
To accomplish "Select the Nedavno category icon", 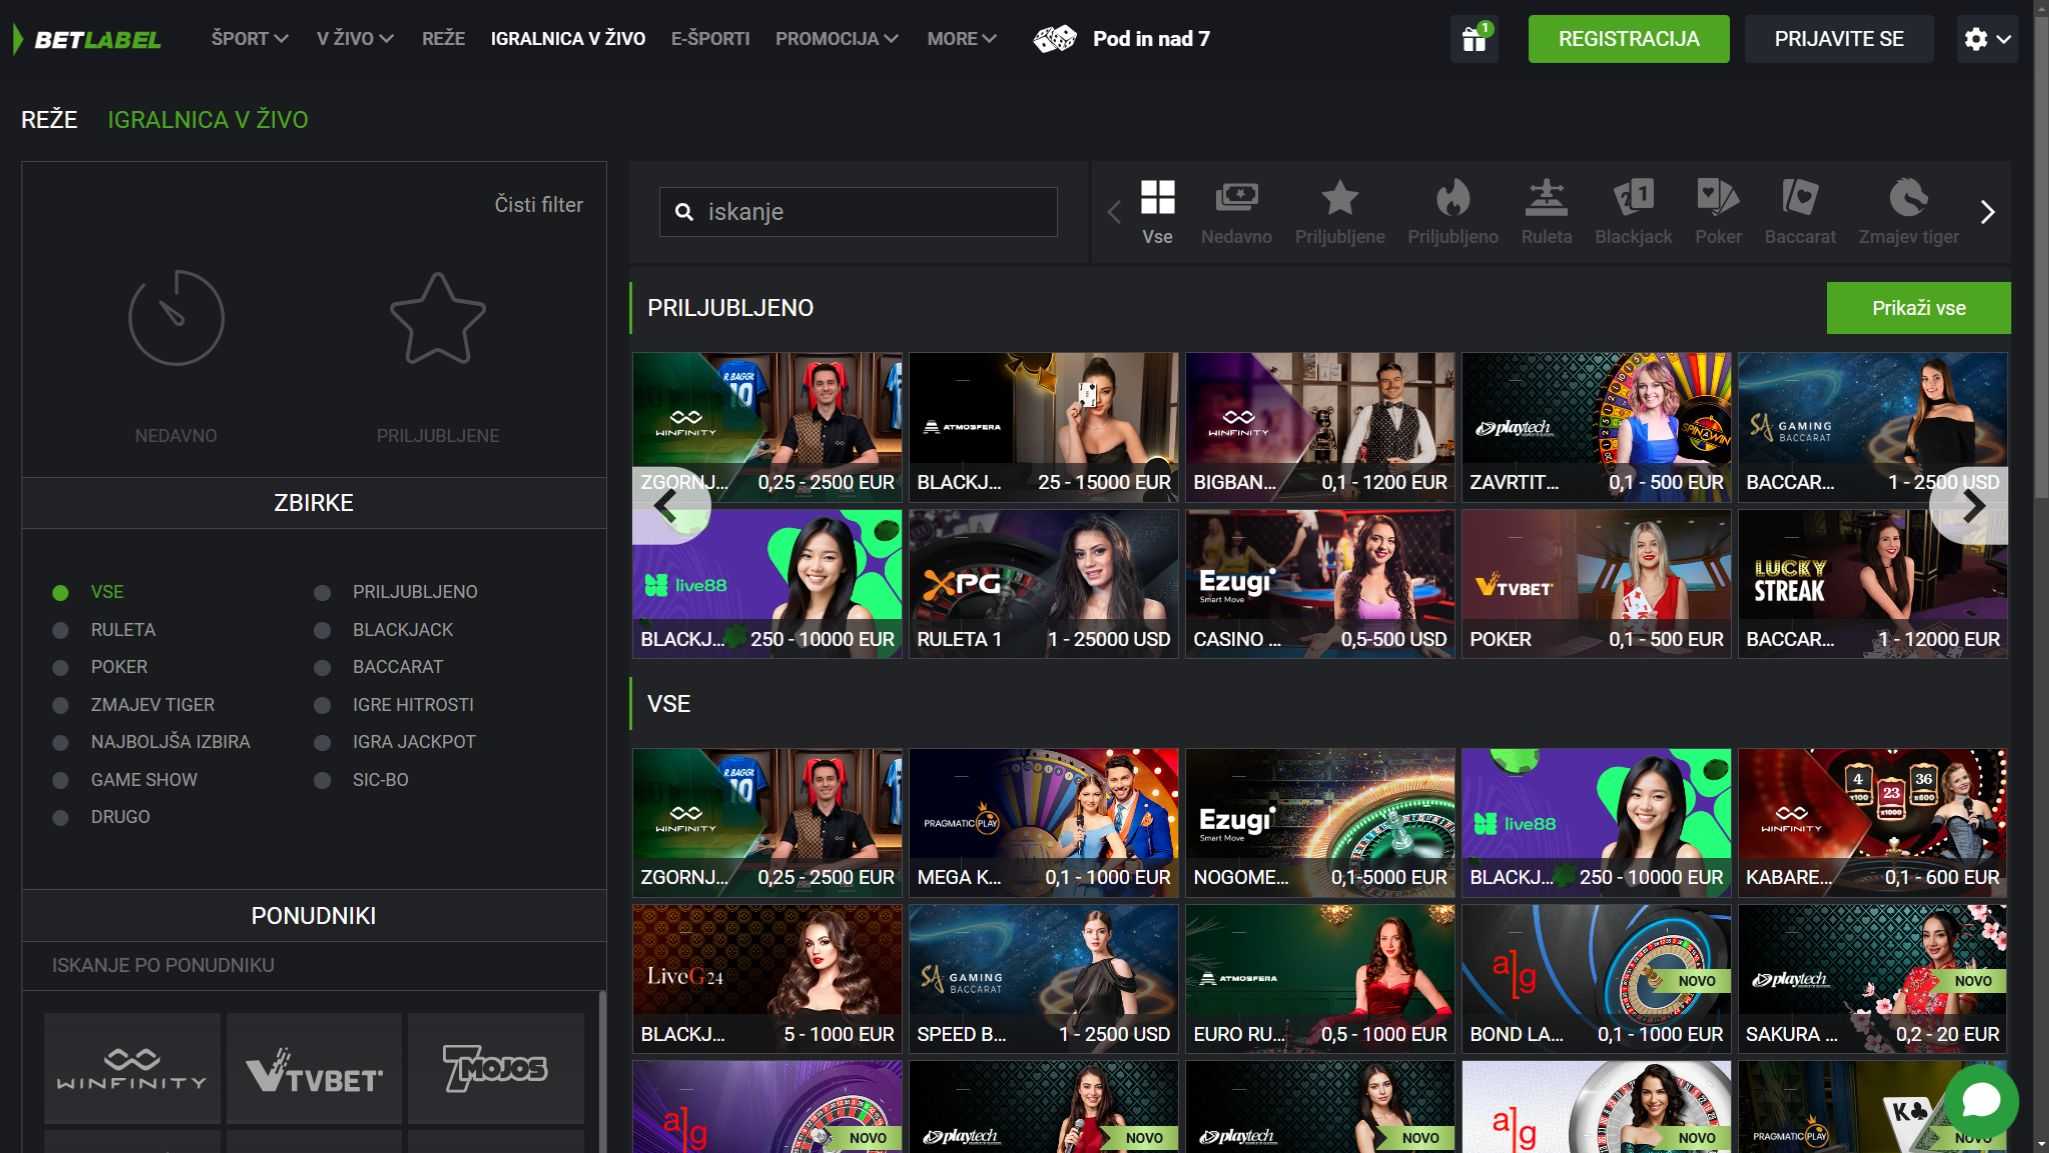I will click(1236, 212).
